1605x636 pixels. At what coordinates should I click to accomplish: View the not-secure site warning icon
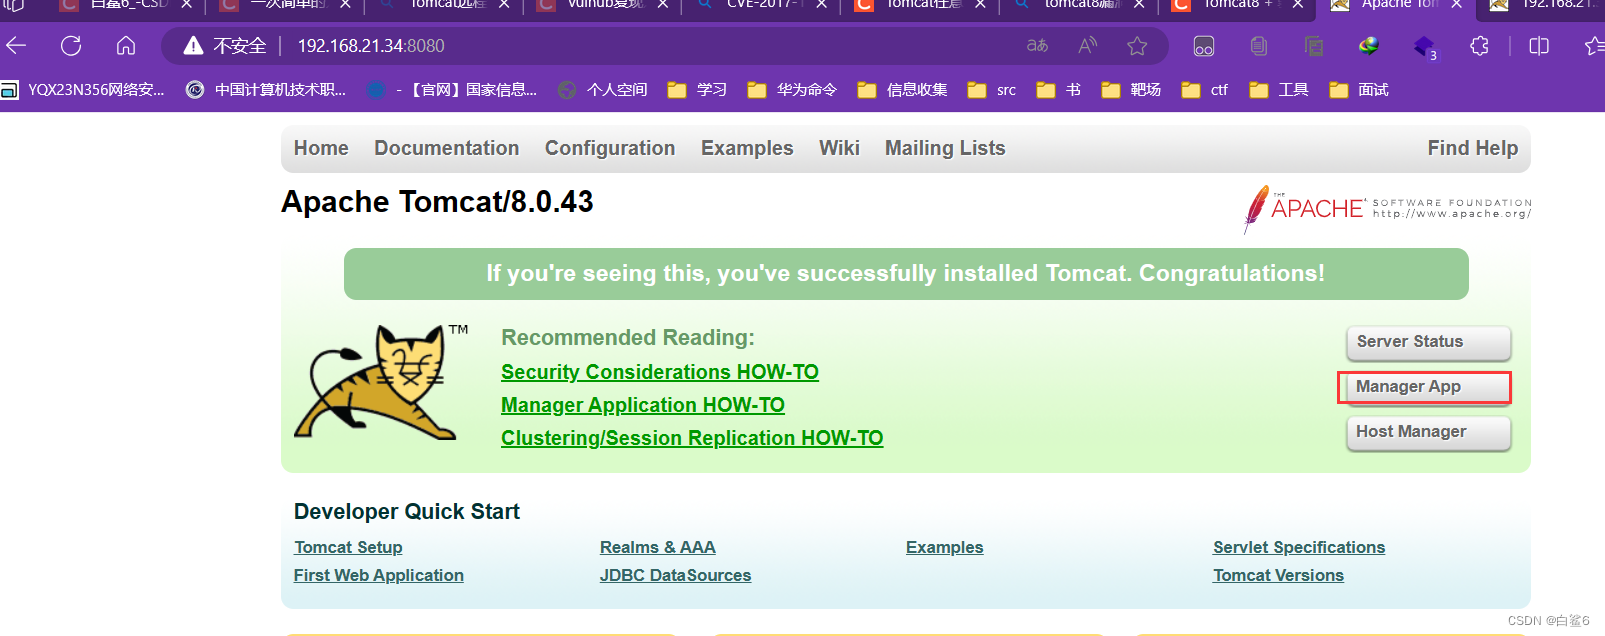[x=194, y=46]
